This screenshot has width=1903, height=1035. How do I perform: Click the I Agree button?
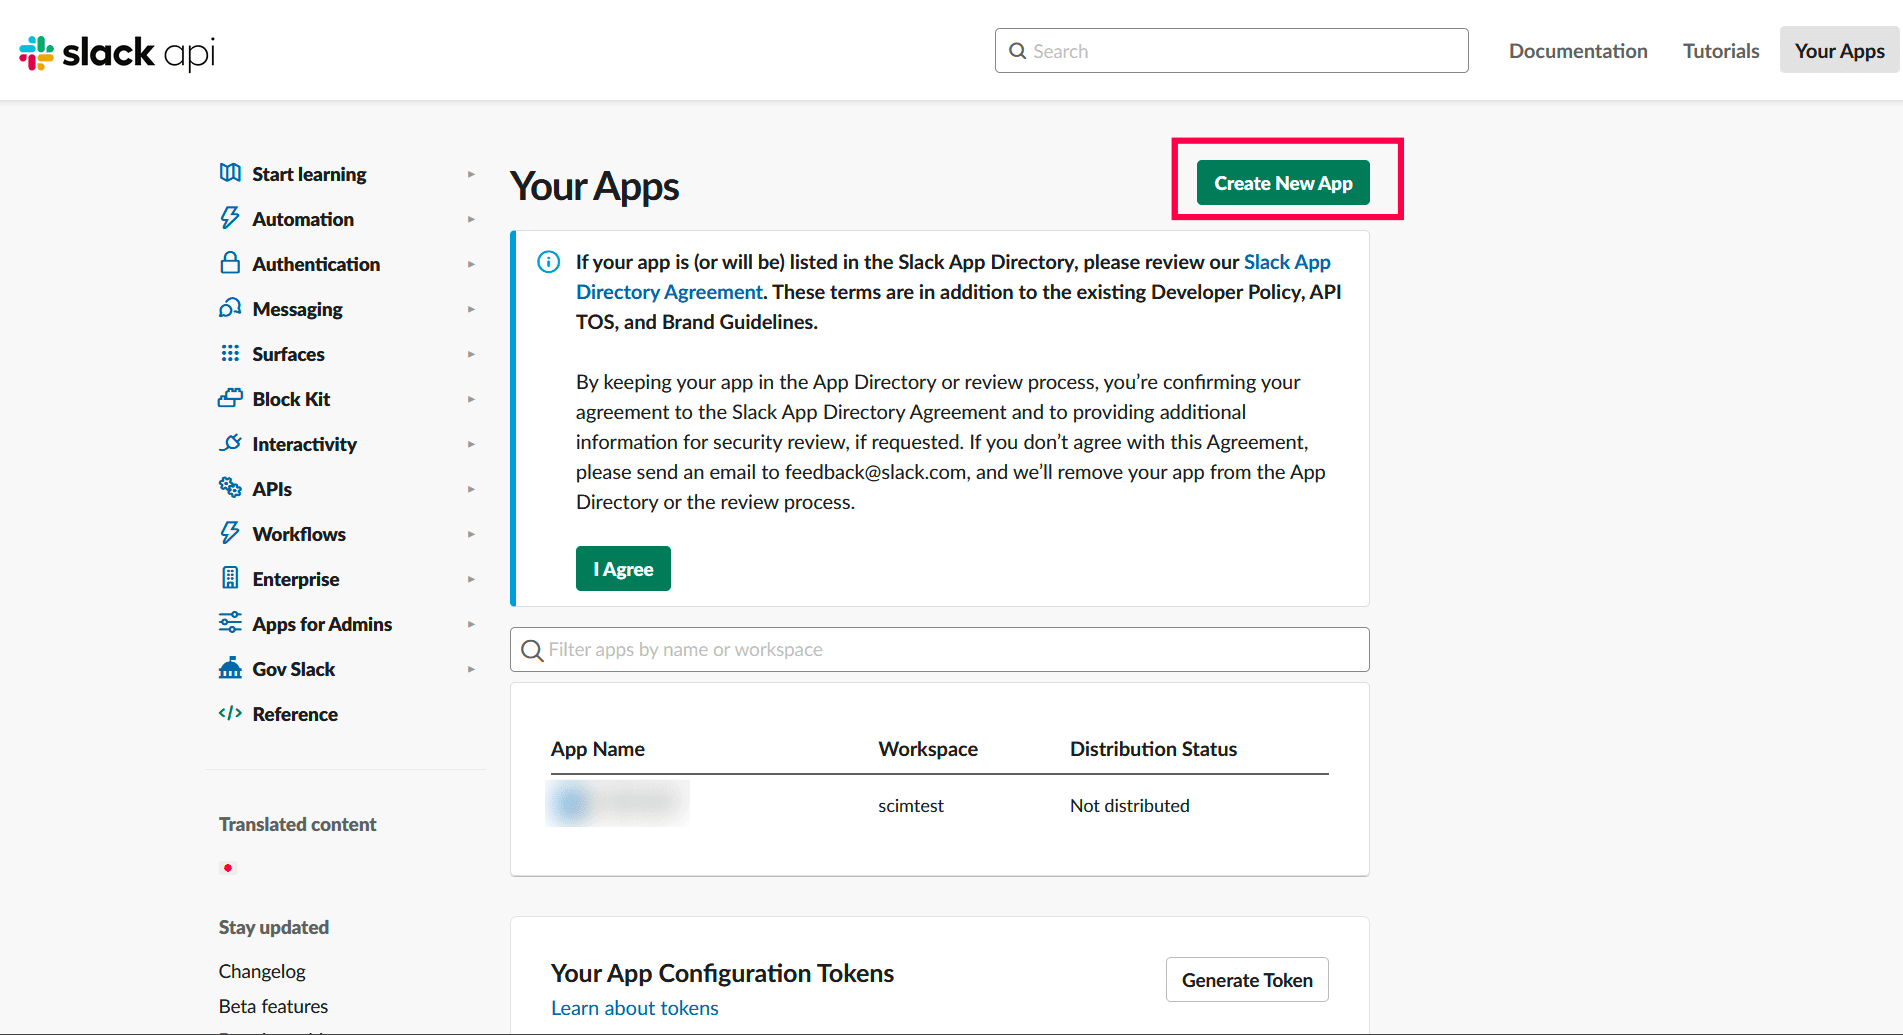click(x=623, y=569)
